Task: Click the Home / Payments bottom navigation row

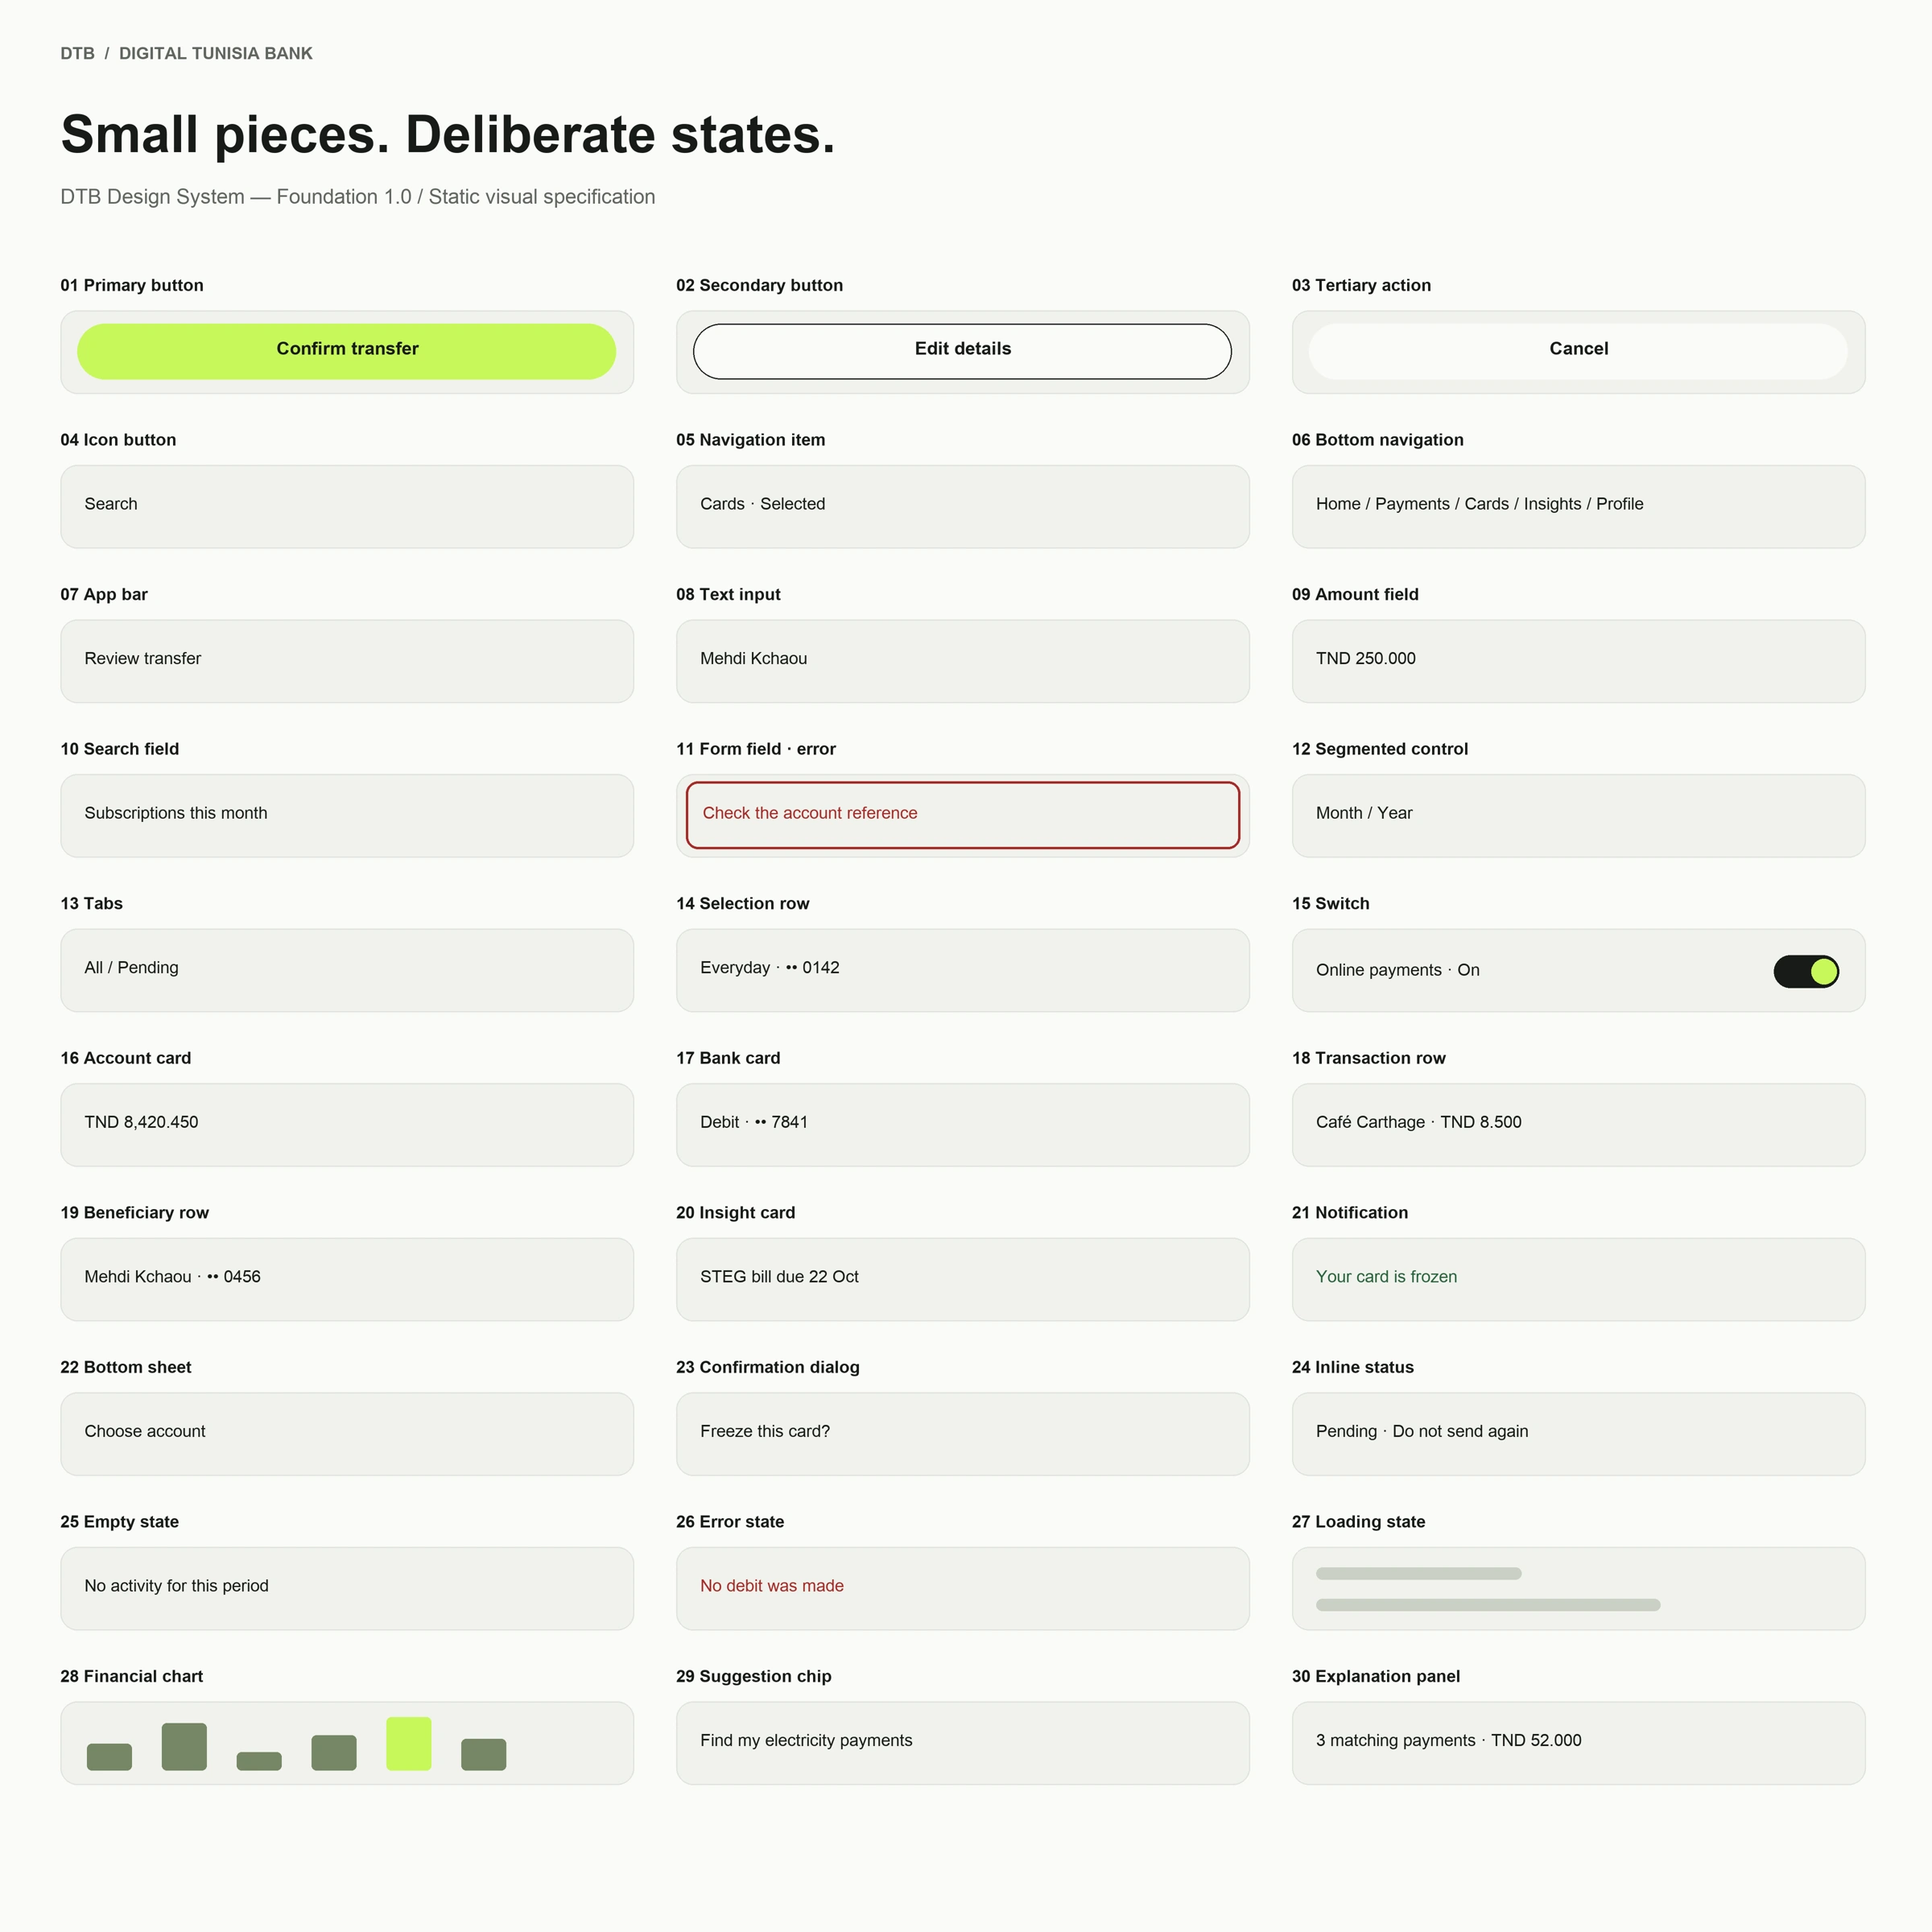Action: click(x=1578, y=506)
